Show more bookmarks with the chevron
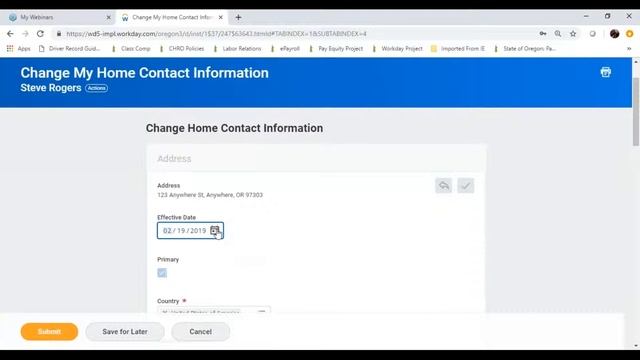 (x=629, y=49)
